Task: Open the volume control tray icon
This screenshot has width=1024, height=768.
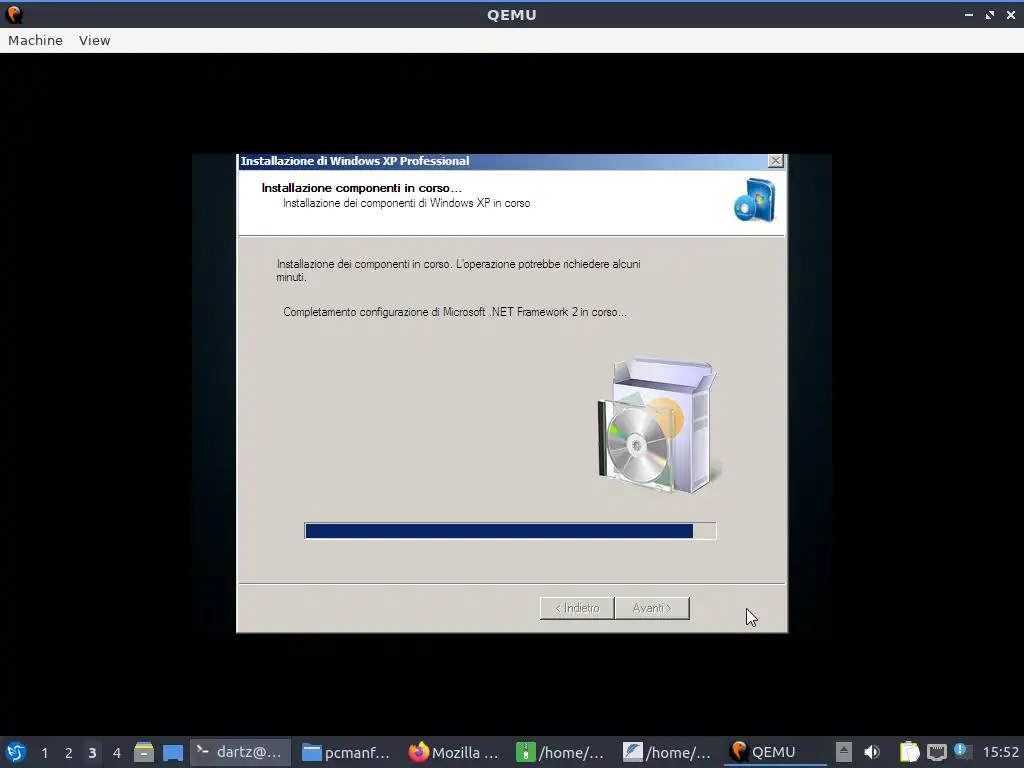Action: [x=872, y=752]
